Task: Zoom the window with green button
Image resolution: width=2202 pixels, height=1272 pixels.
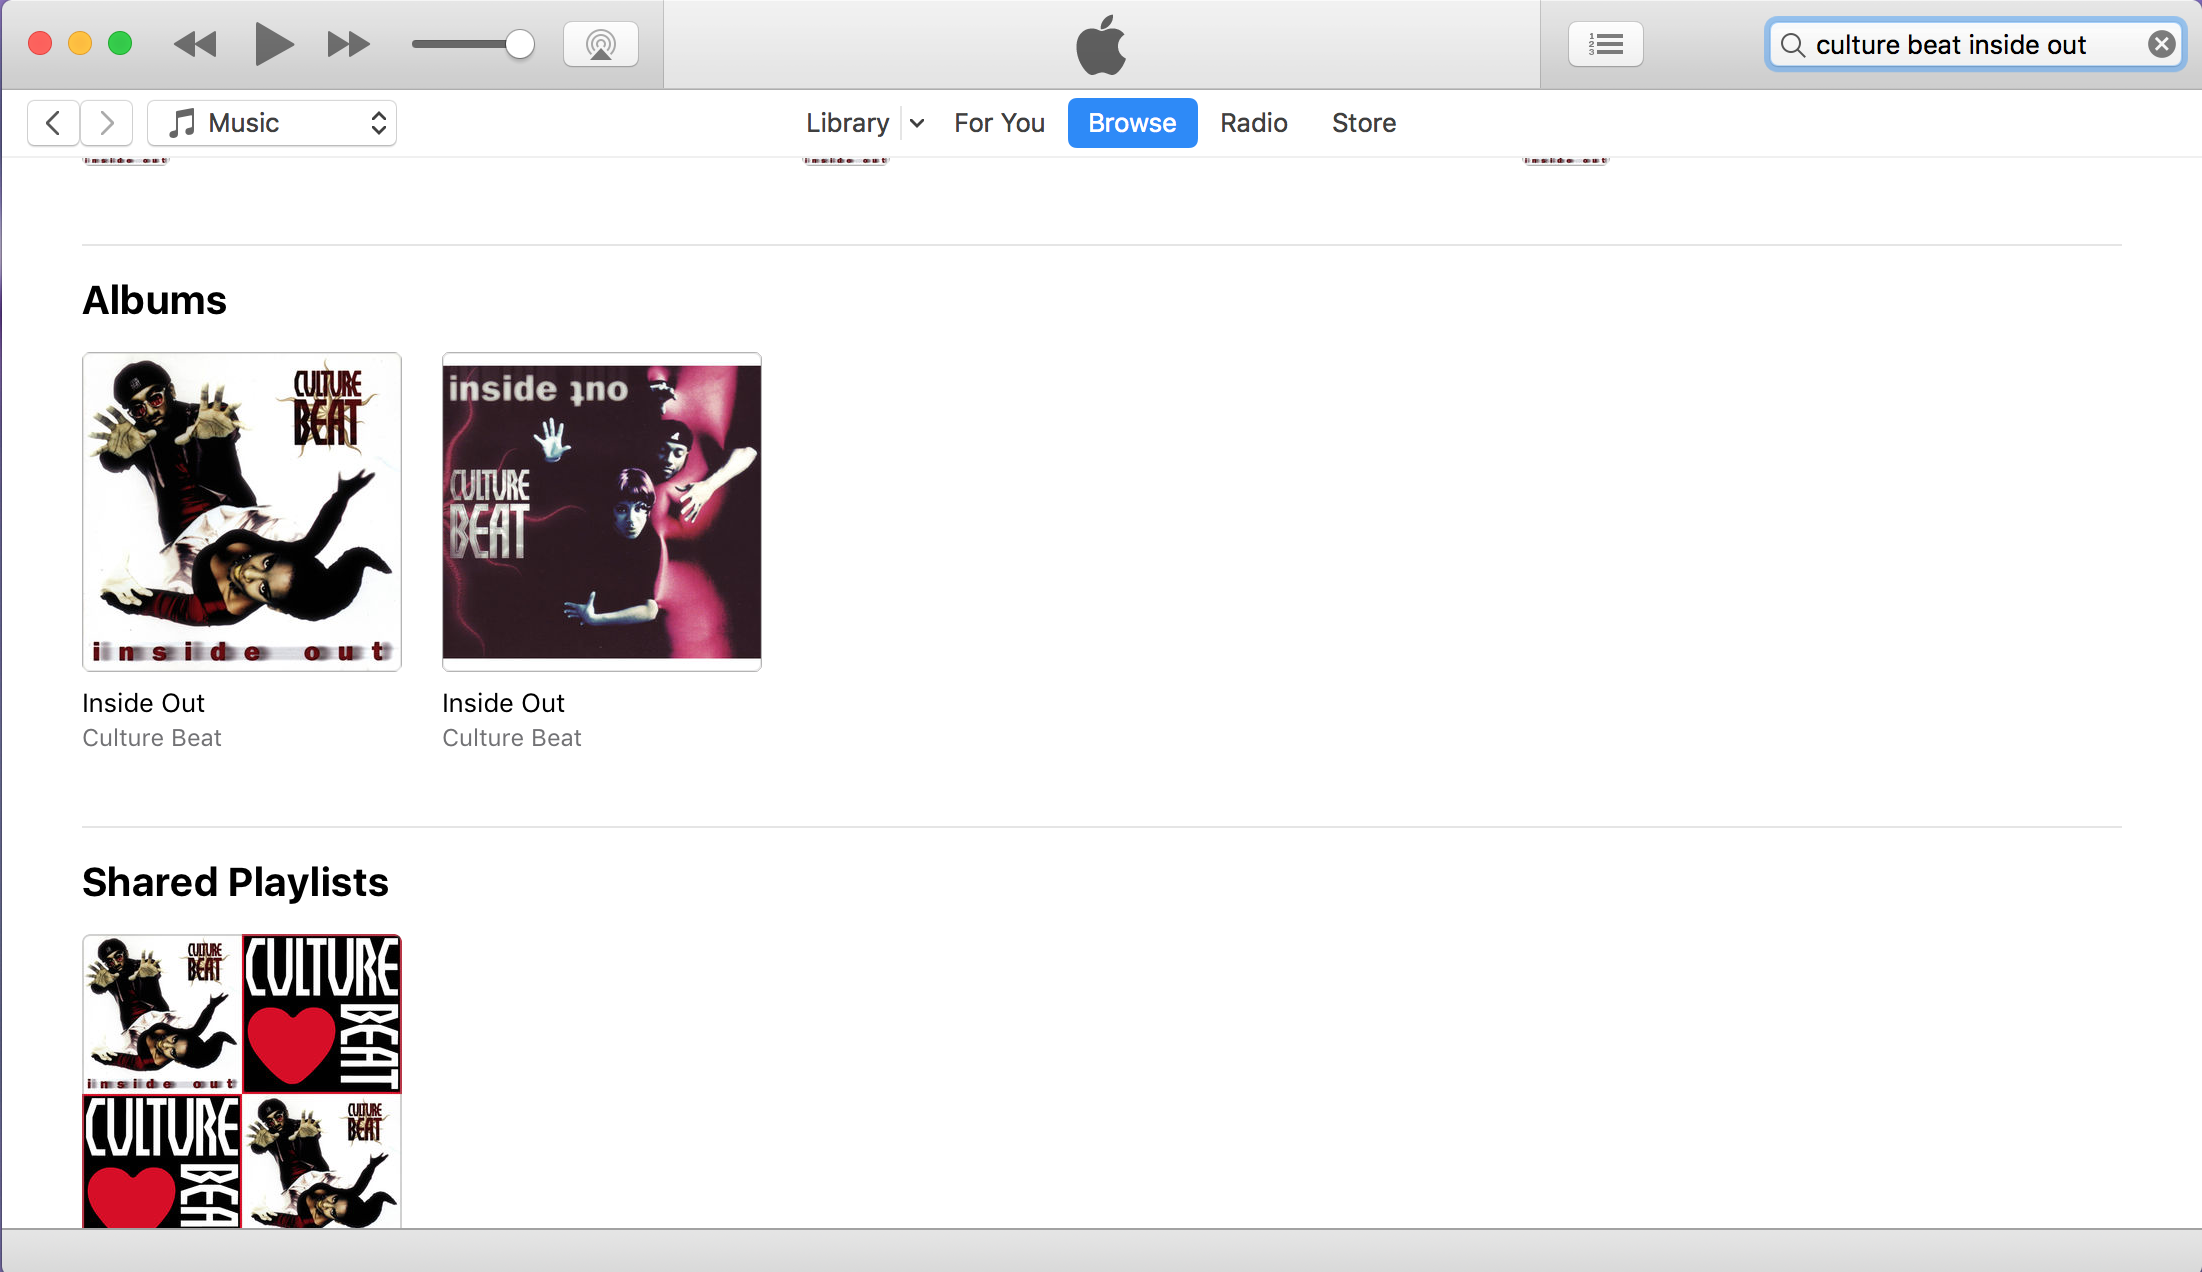Action: point(120,43)
